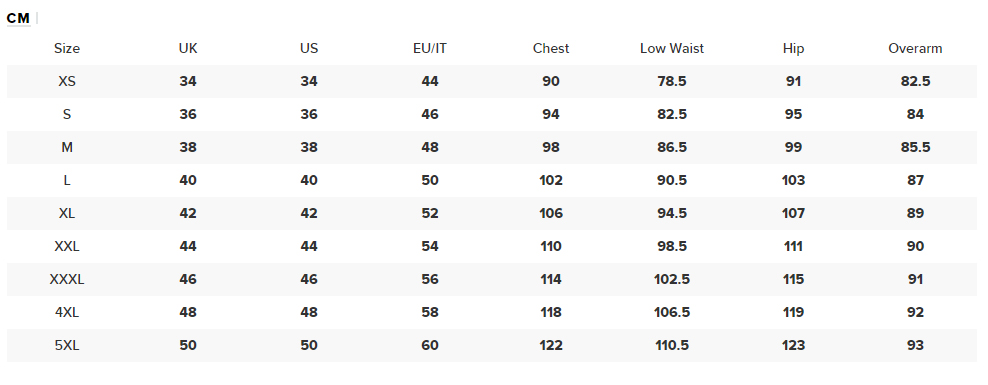Screen dimensions: 988x385
Task: Click low waist value 110.5 for 5XL
Action: tap(672, 345)
